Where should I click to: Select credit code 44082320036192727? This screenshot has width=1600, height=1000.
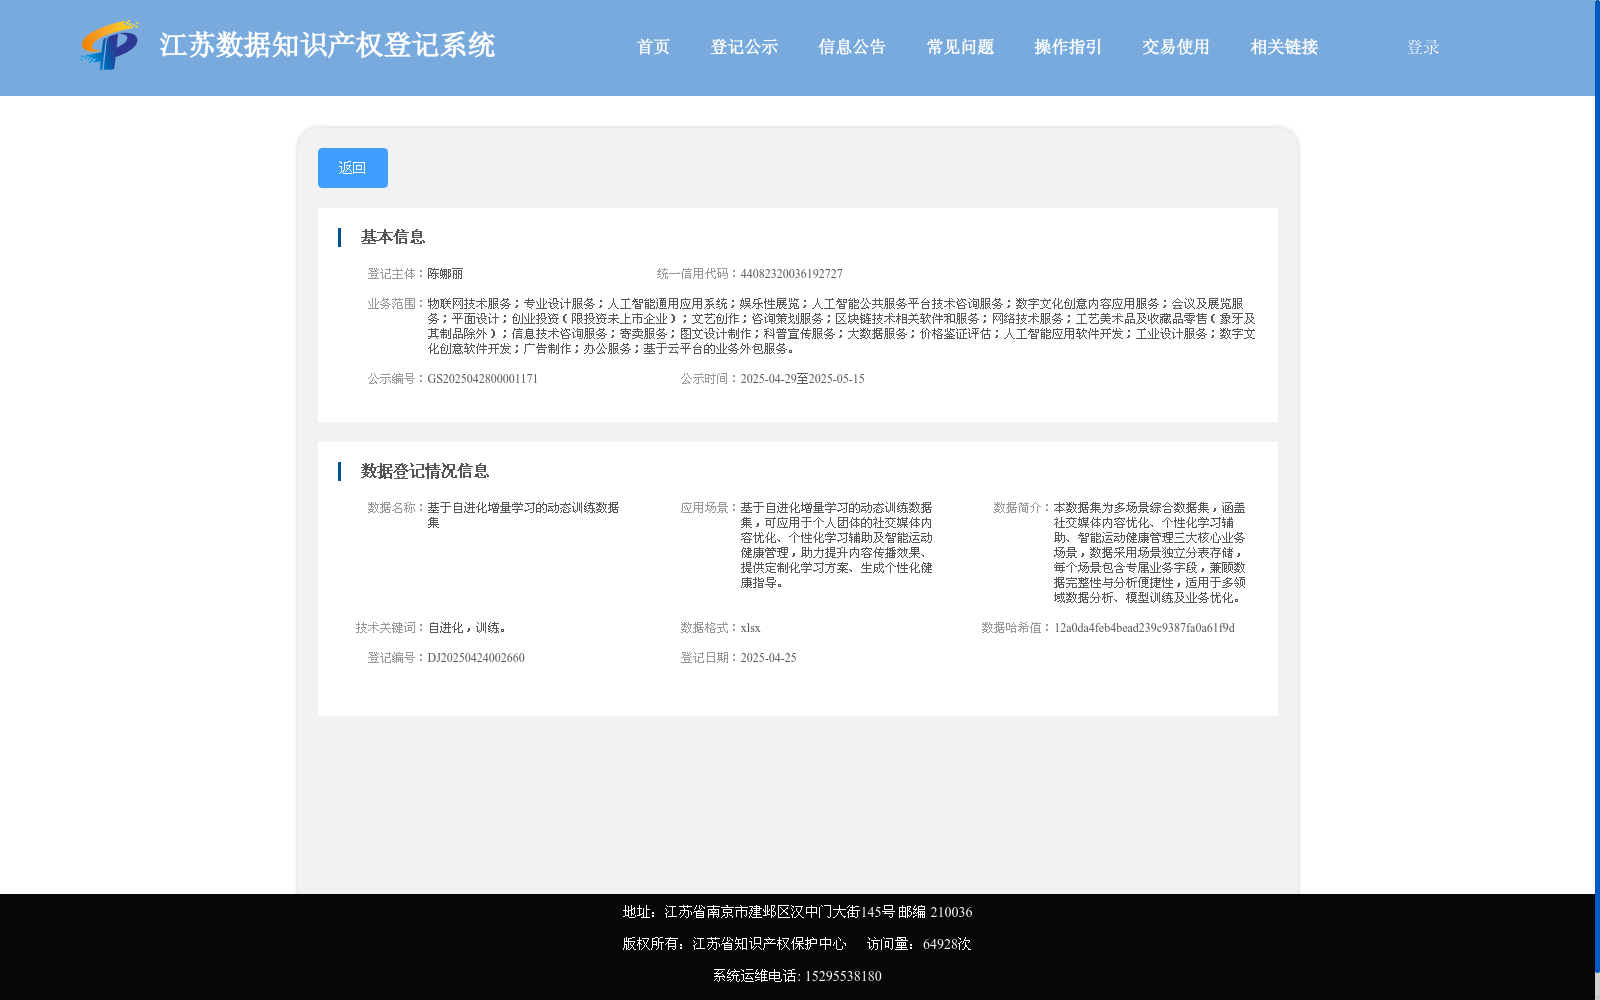click(791, 274)
